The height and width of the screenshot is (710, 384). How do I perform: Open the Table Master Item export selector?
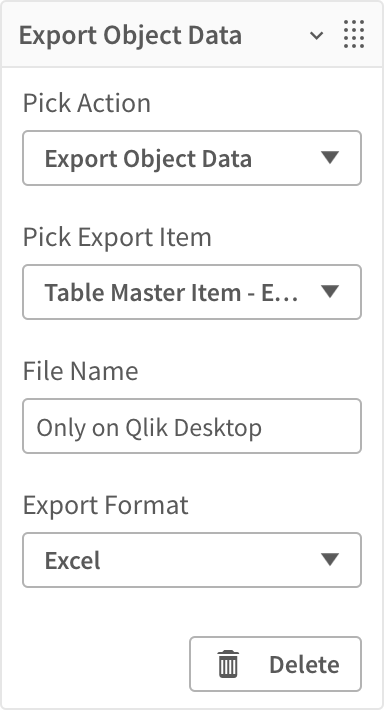tap(192, 292)
